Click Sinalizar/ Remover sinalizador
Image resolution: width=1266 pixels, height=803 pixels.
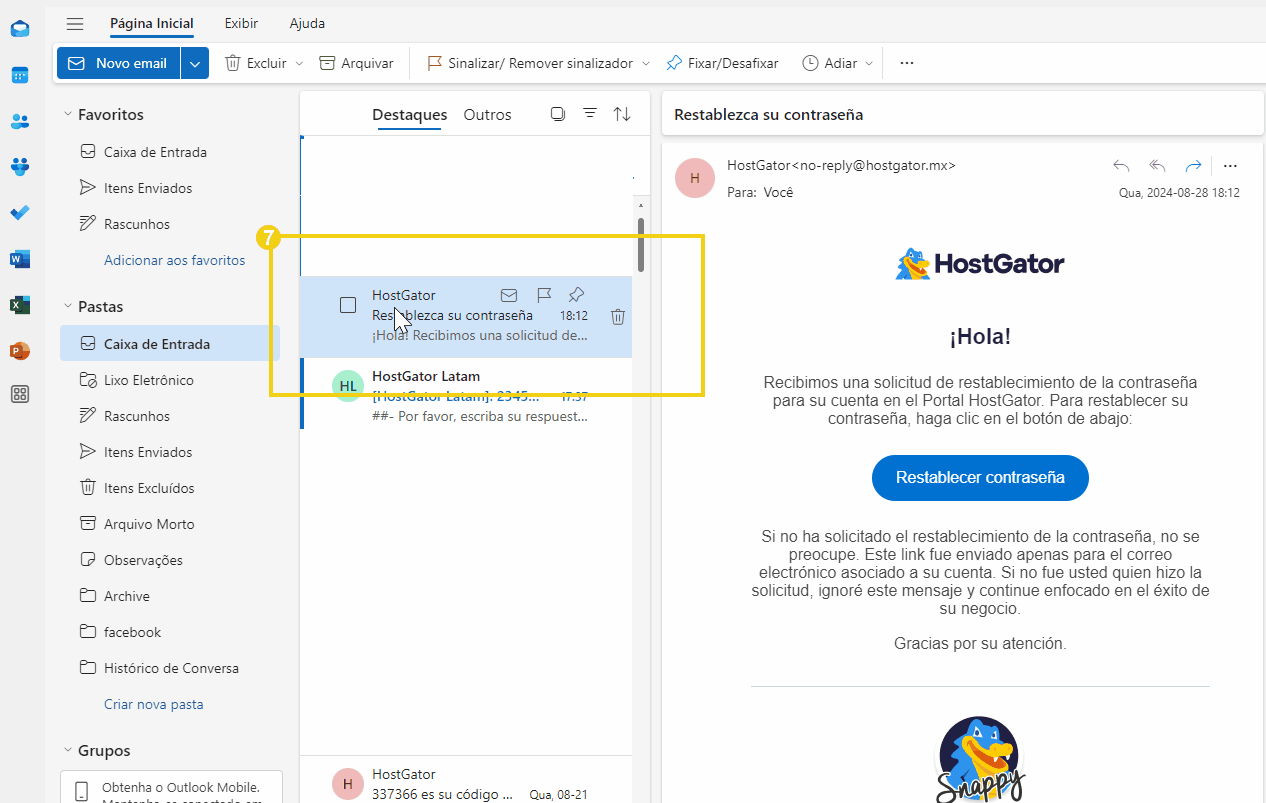tap(530, 63)
